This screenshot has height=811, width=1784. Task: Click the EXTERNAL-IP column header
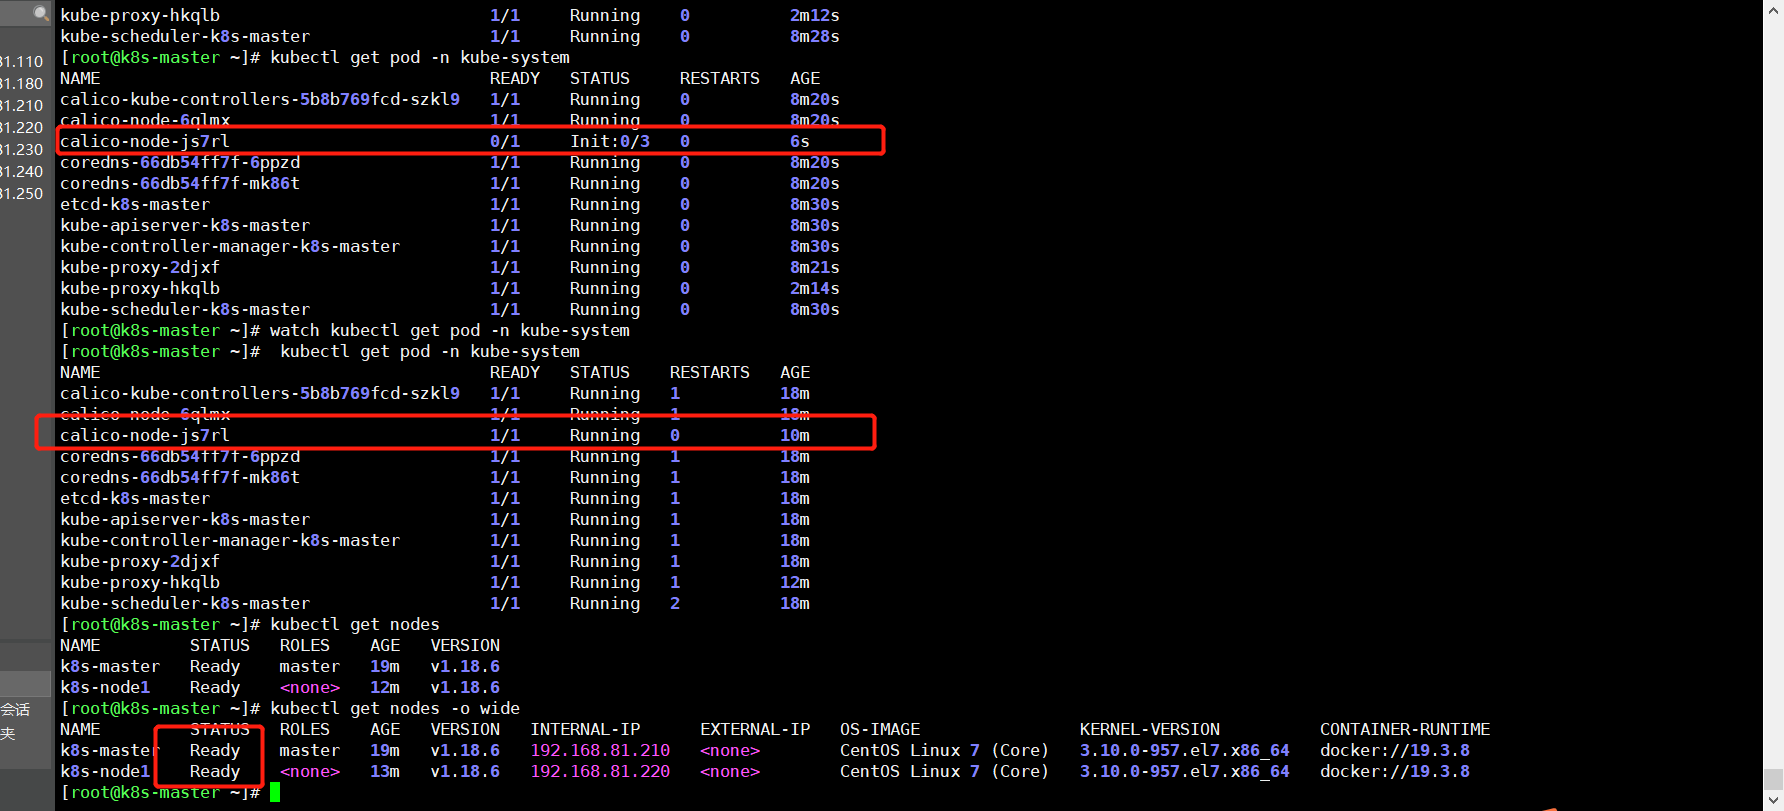(x=755, y=729)
